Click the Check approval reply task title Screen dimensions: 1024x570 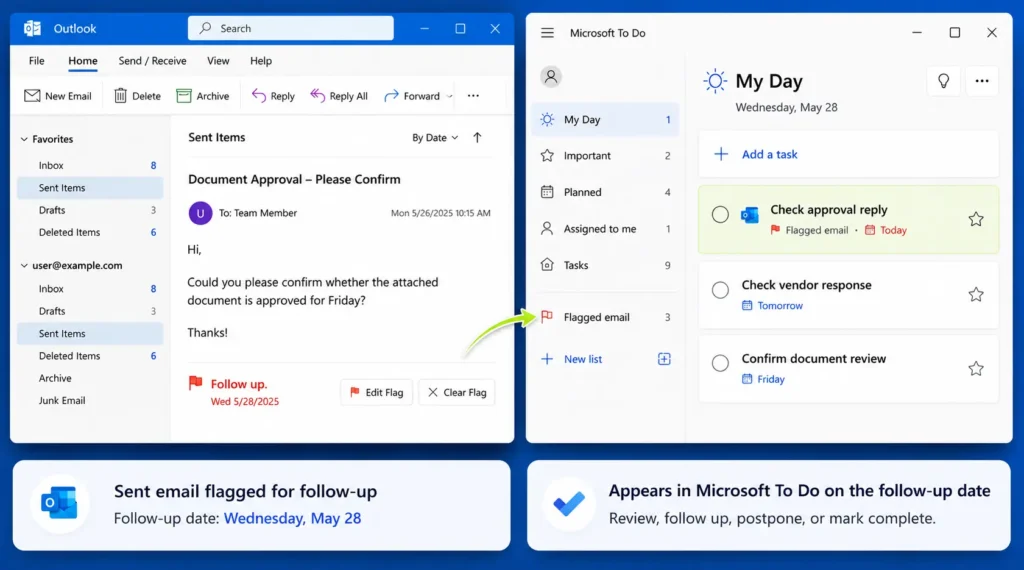click(829, 210)
